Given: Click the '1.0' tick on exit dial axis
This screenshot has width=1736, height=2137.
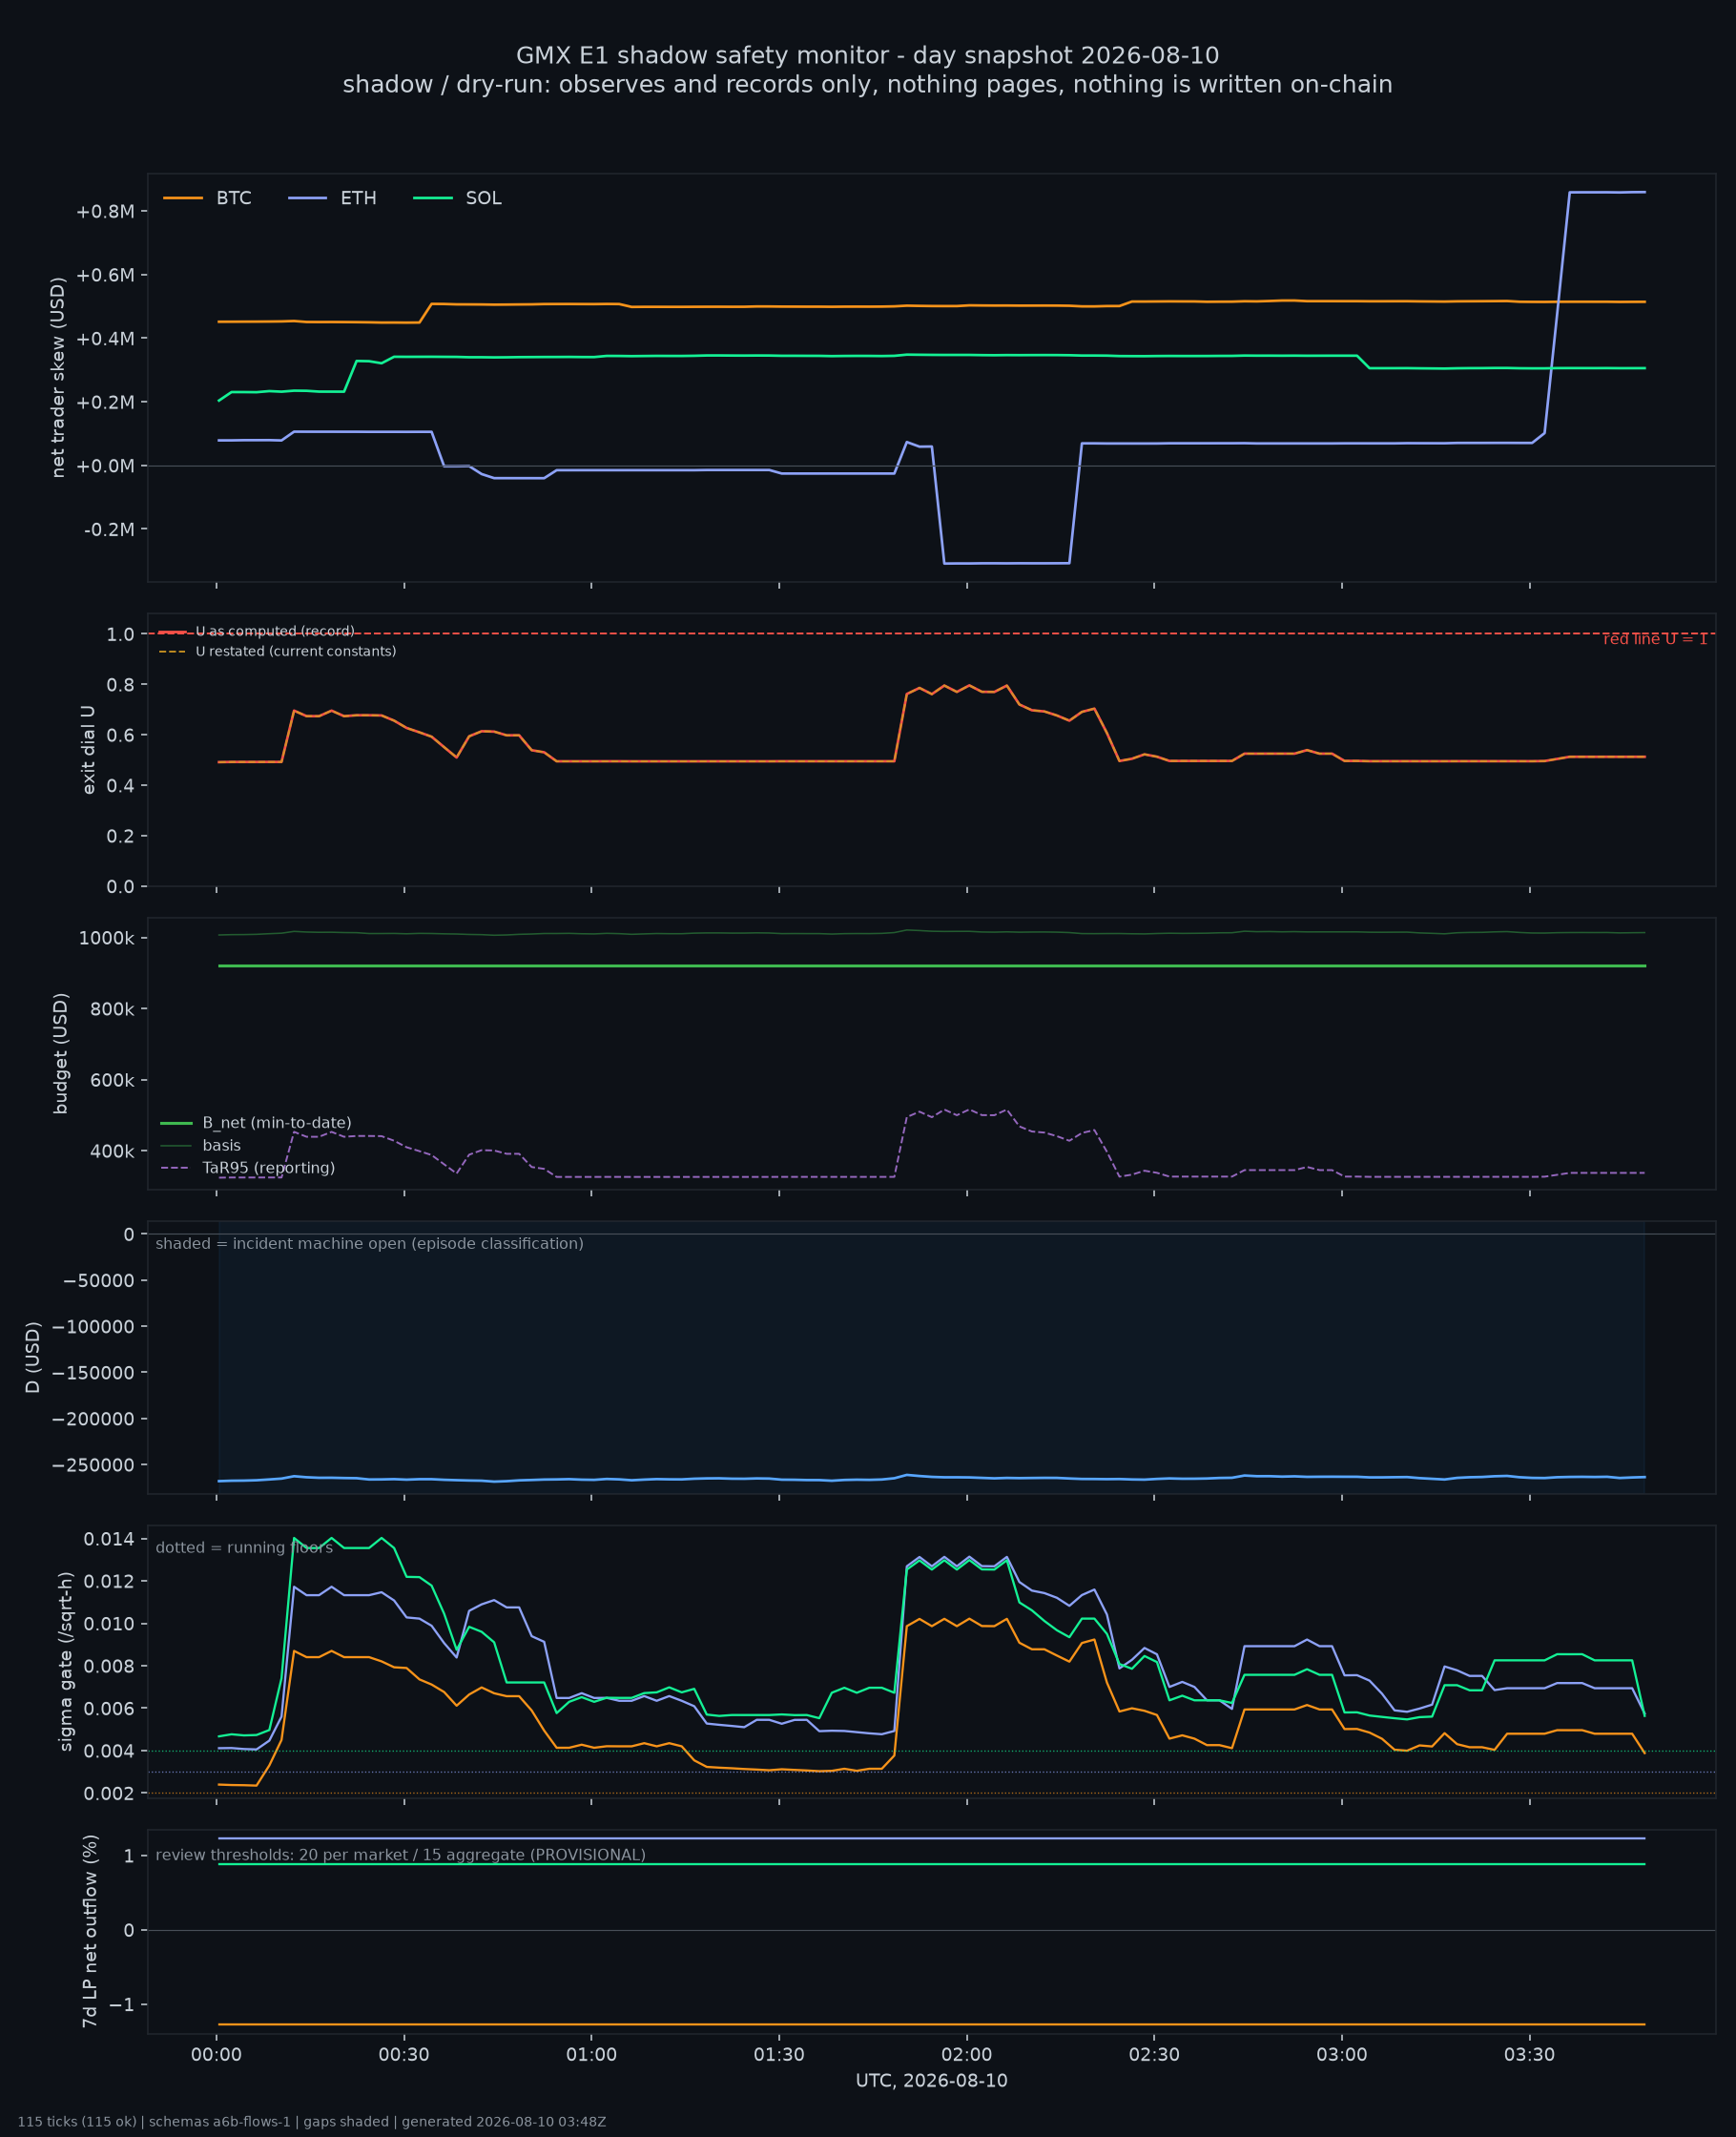Looking at the screenshot, I should coord(120,634).
